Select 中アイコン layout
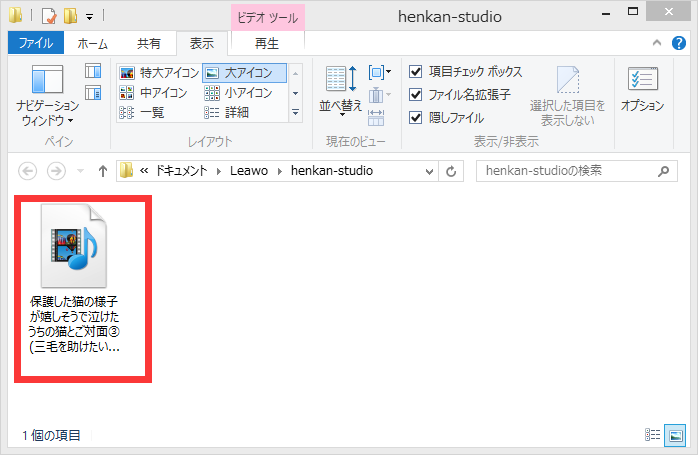Screen dimensions: 698x455 point(154,93)
